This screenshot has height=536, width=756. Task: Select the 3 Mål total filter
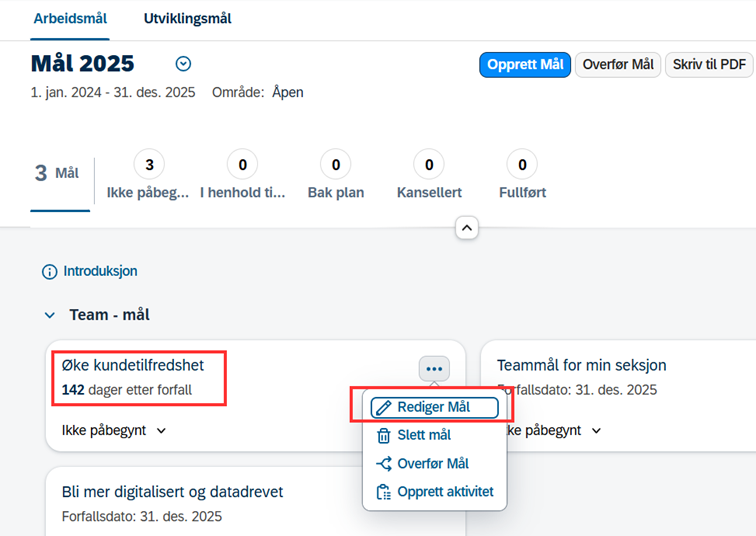57,173
